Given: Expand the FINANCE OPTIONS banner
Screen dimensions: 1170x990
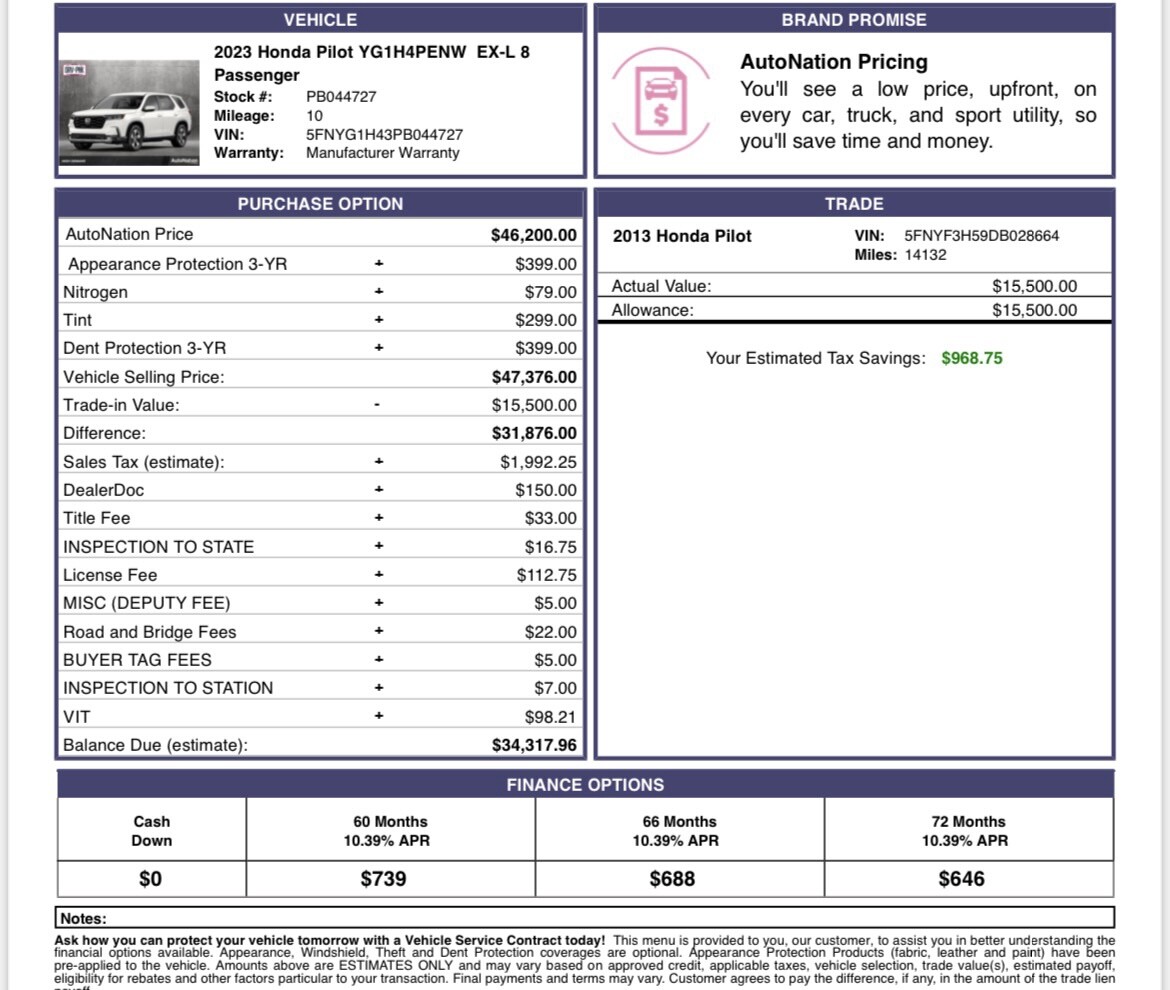Looking at the screenshot, I should tap(585, 785).
